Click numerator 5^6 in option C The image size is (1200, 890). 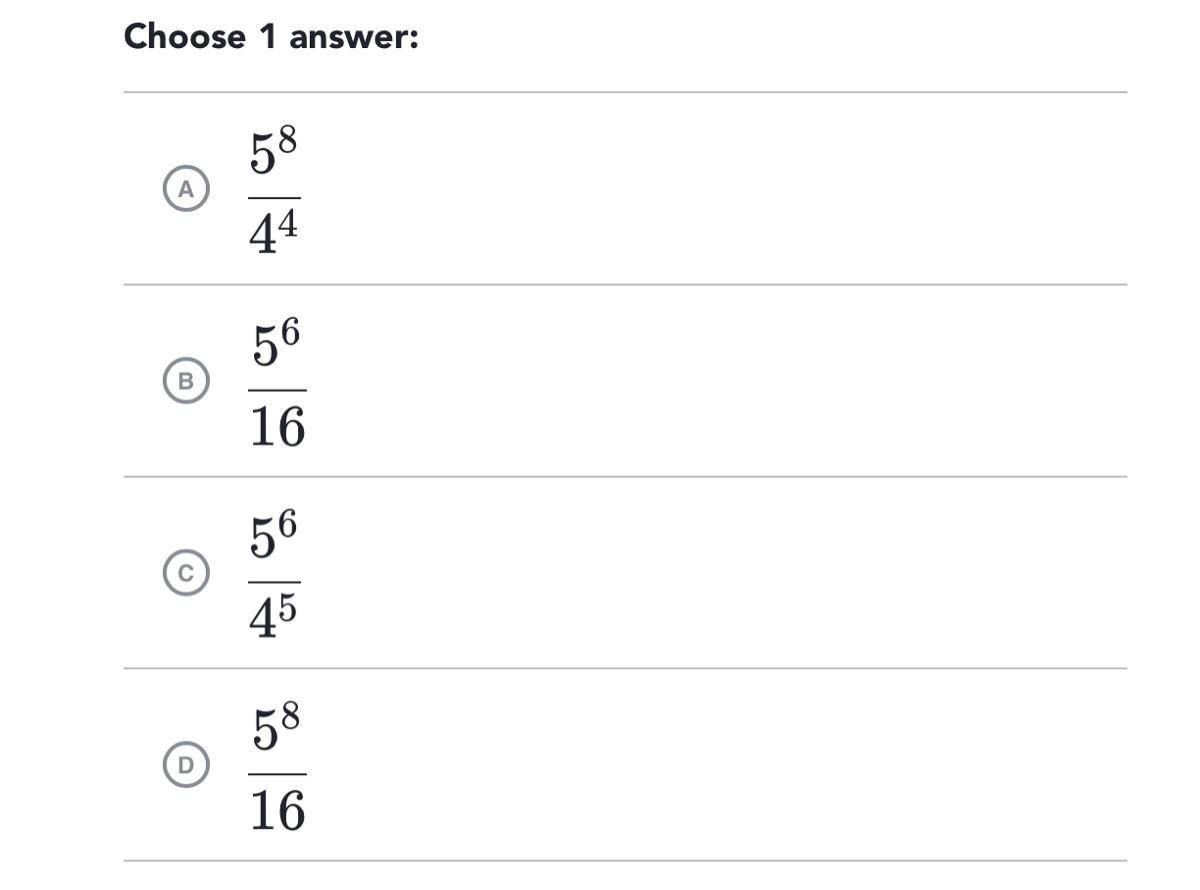click(274, 538)
